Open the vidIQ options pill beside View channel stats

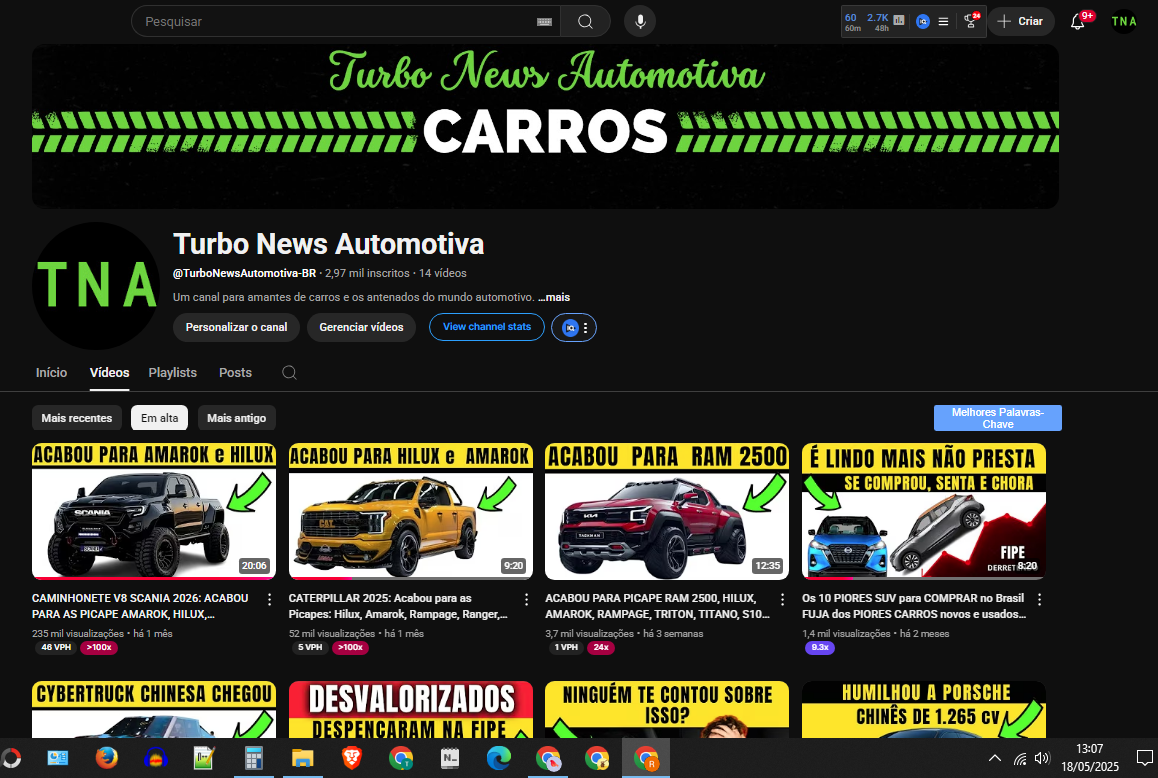(x=574, y=327)
